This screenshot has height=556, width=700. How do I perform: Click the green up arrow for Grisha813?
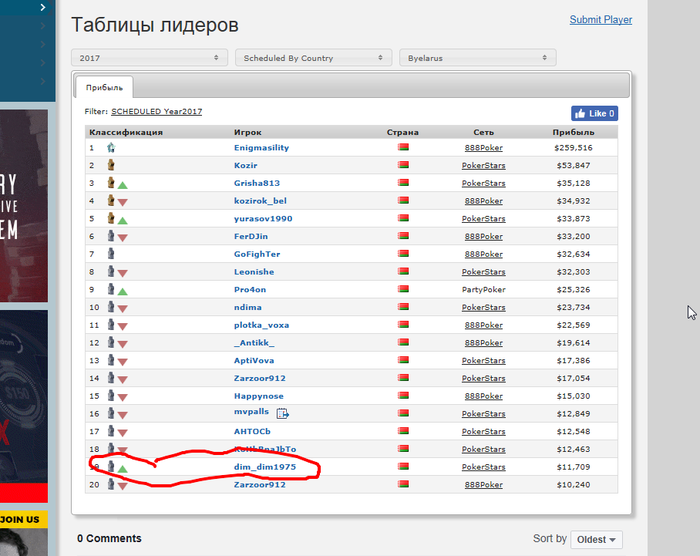coord(123,185)
